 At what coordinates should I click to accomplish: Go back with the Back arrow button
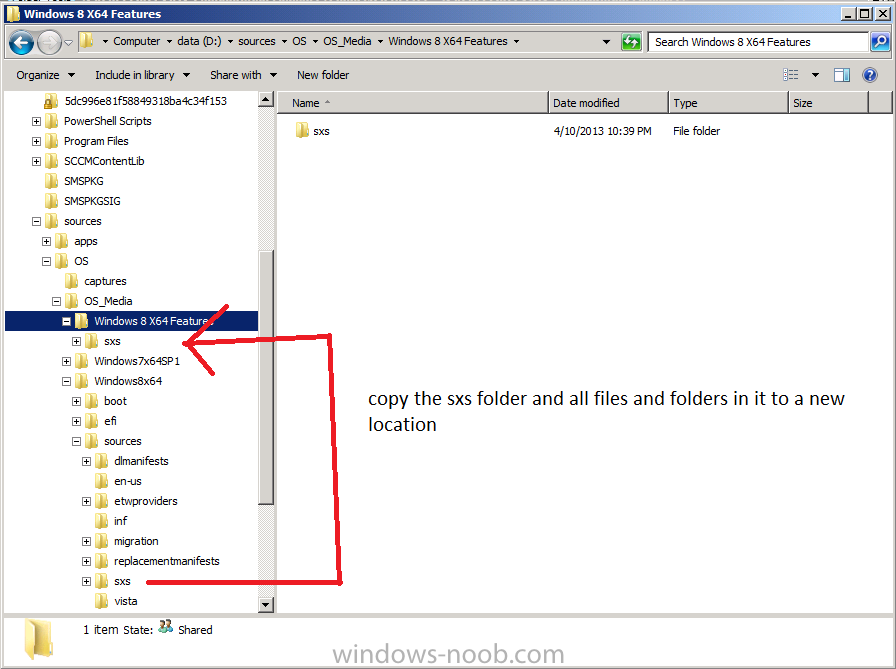coord(22,42)
